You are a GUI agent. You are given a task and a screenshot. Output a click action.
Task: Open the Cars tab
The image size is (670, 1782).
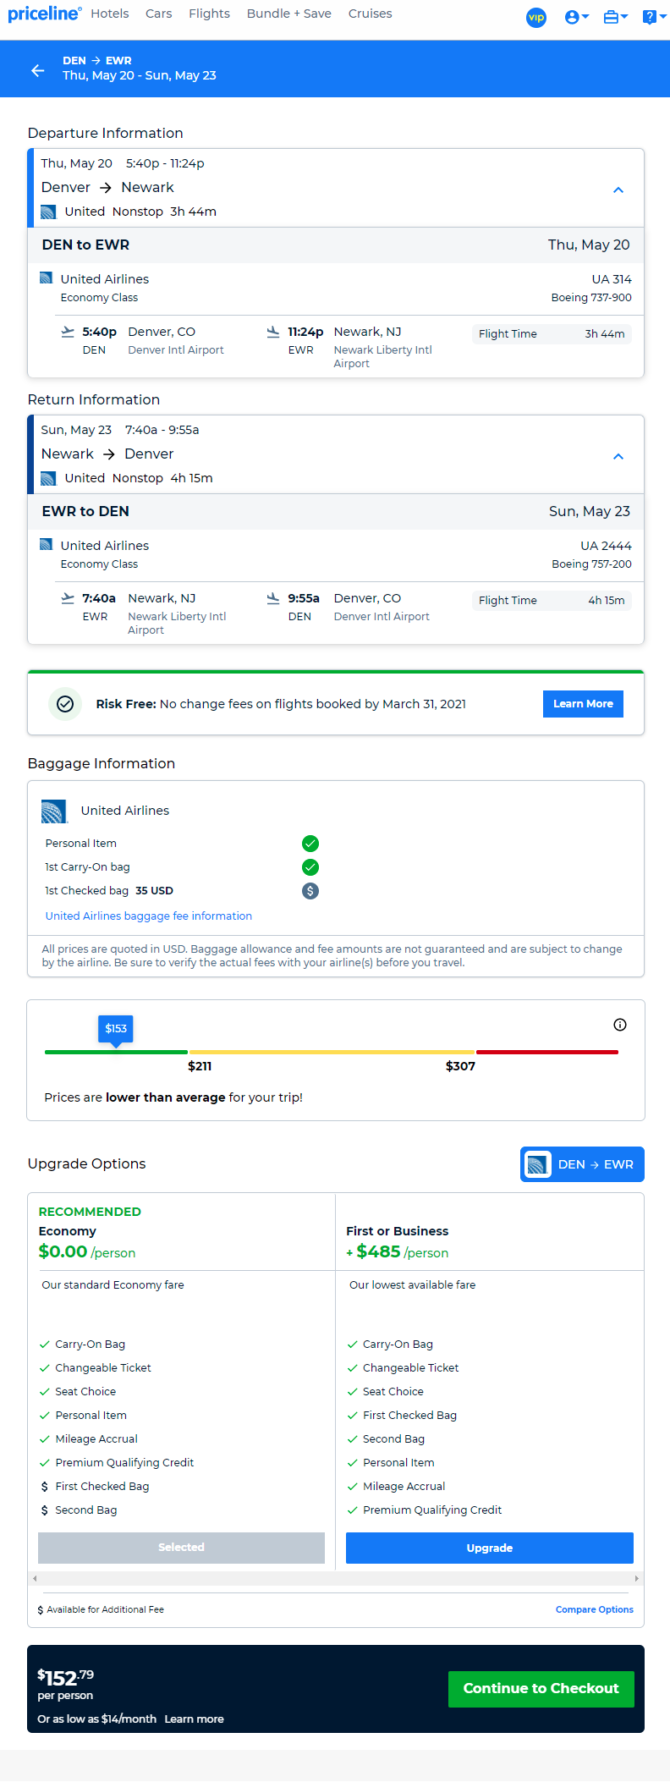tap(158, 14)
